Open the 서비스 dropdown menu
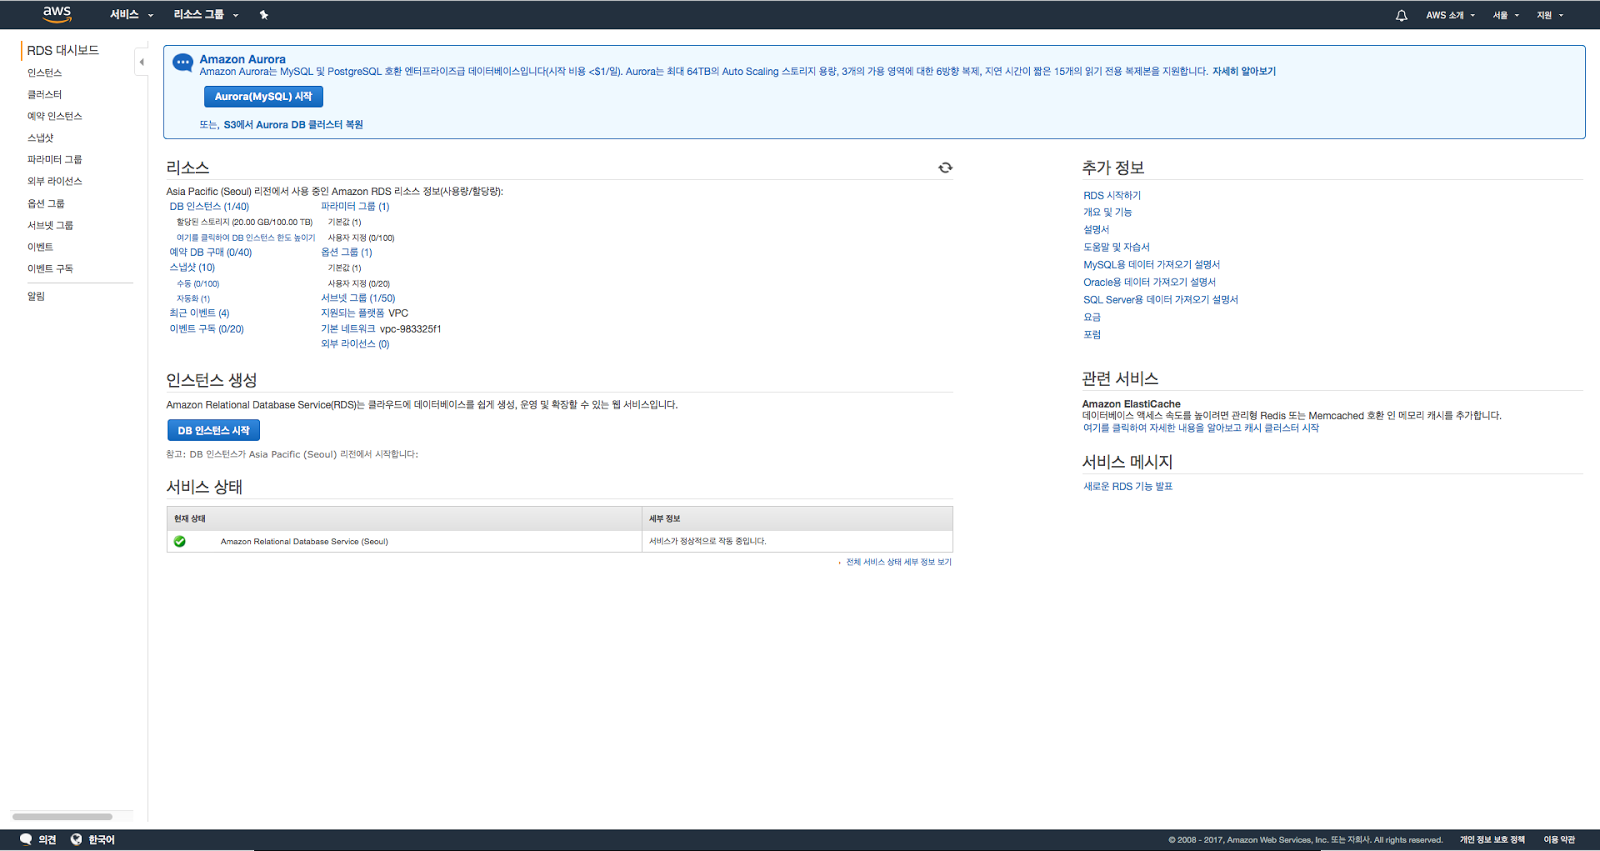Image resolution: width=1600 pixels, height=851 pixels. click(x=131, y=15)
